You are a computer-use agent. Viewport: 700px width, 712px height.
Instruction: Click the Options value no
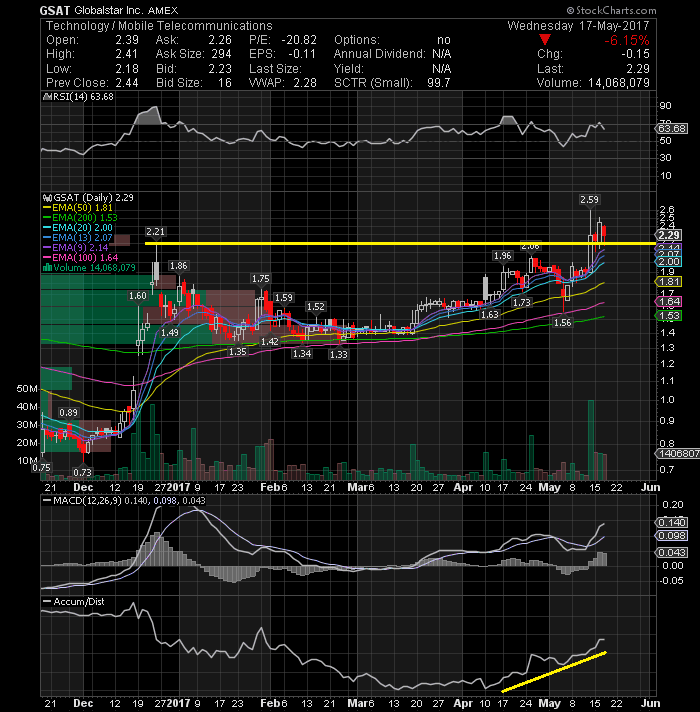pos(444,40)
